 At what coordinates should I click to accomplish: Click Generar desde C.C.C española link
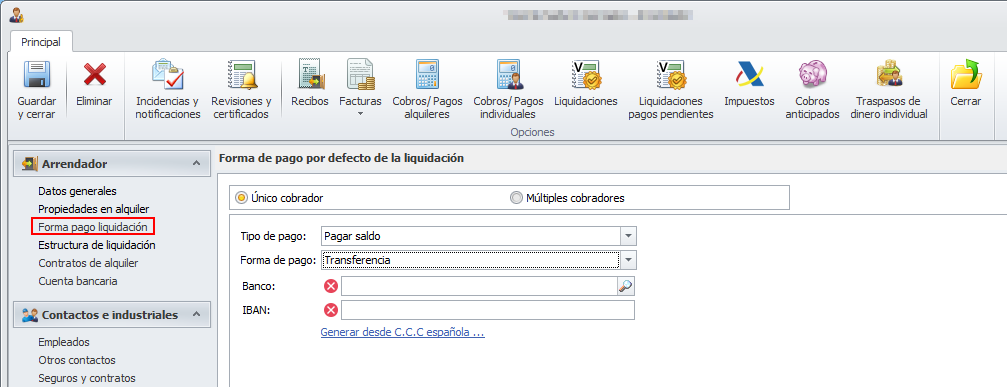point(402,333)
